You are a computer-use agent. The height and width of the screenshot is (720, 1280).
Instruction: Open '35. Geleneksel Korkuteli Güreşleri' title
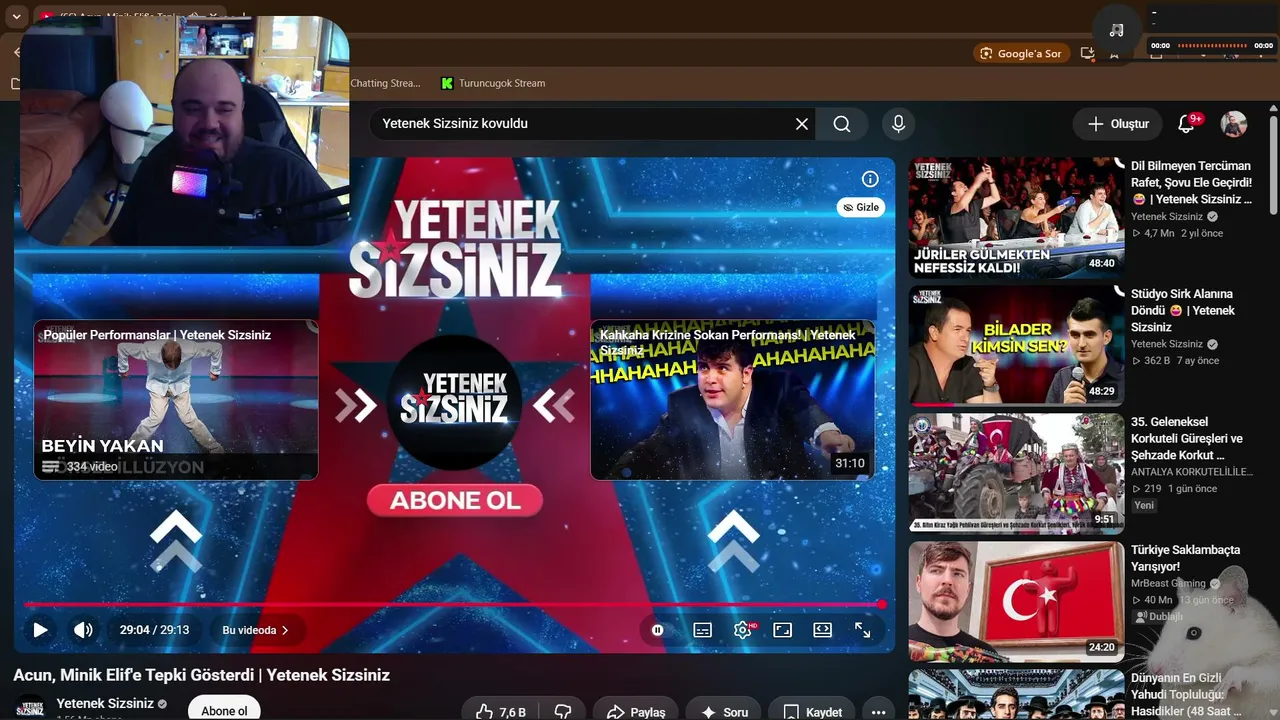[x=1187, y=438]
